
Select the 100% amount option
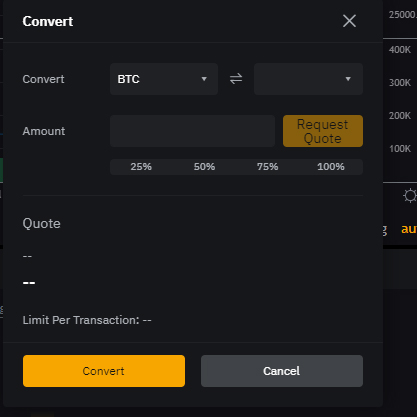pyautogui.click(x=331, y=167)
